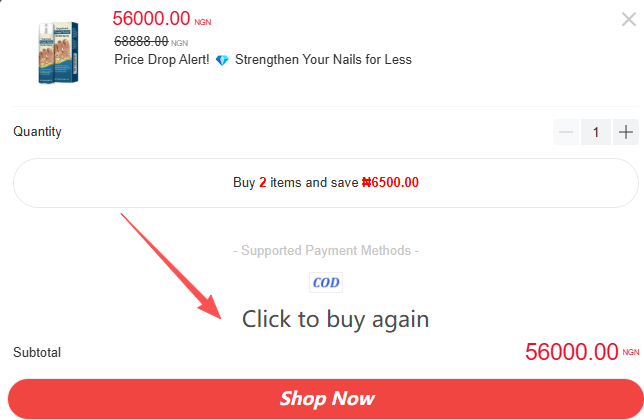The width and height of the screenshot is (644, 420).
Task: Click the 56000.00 NGN sale price at top
Action: (162, 18)
